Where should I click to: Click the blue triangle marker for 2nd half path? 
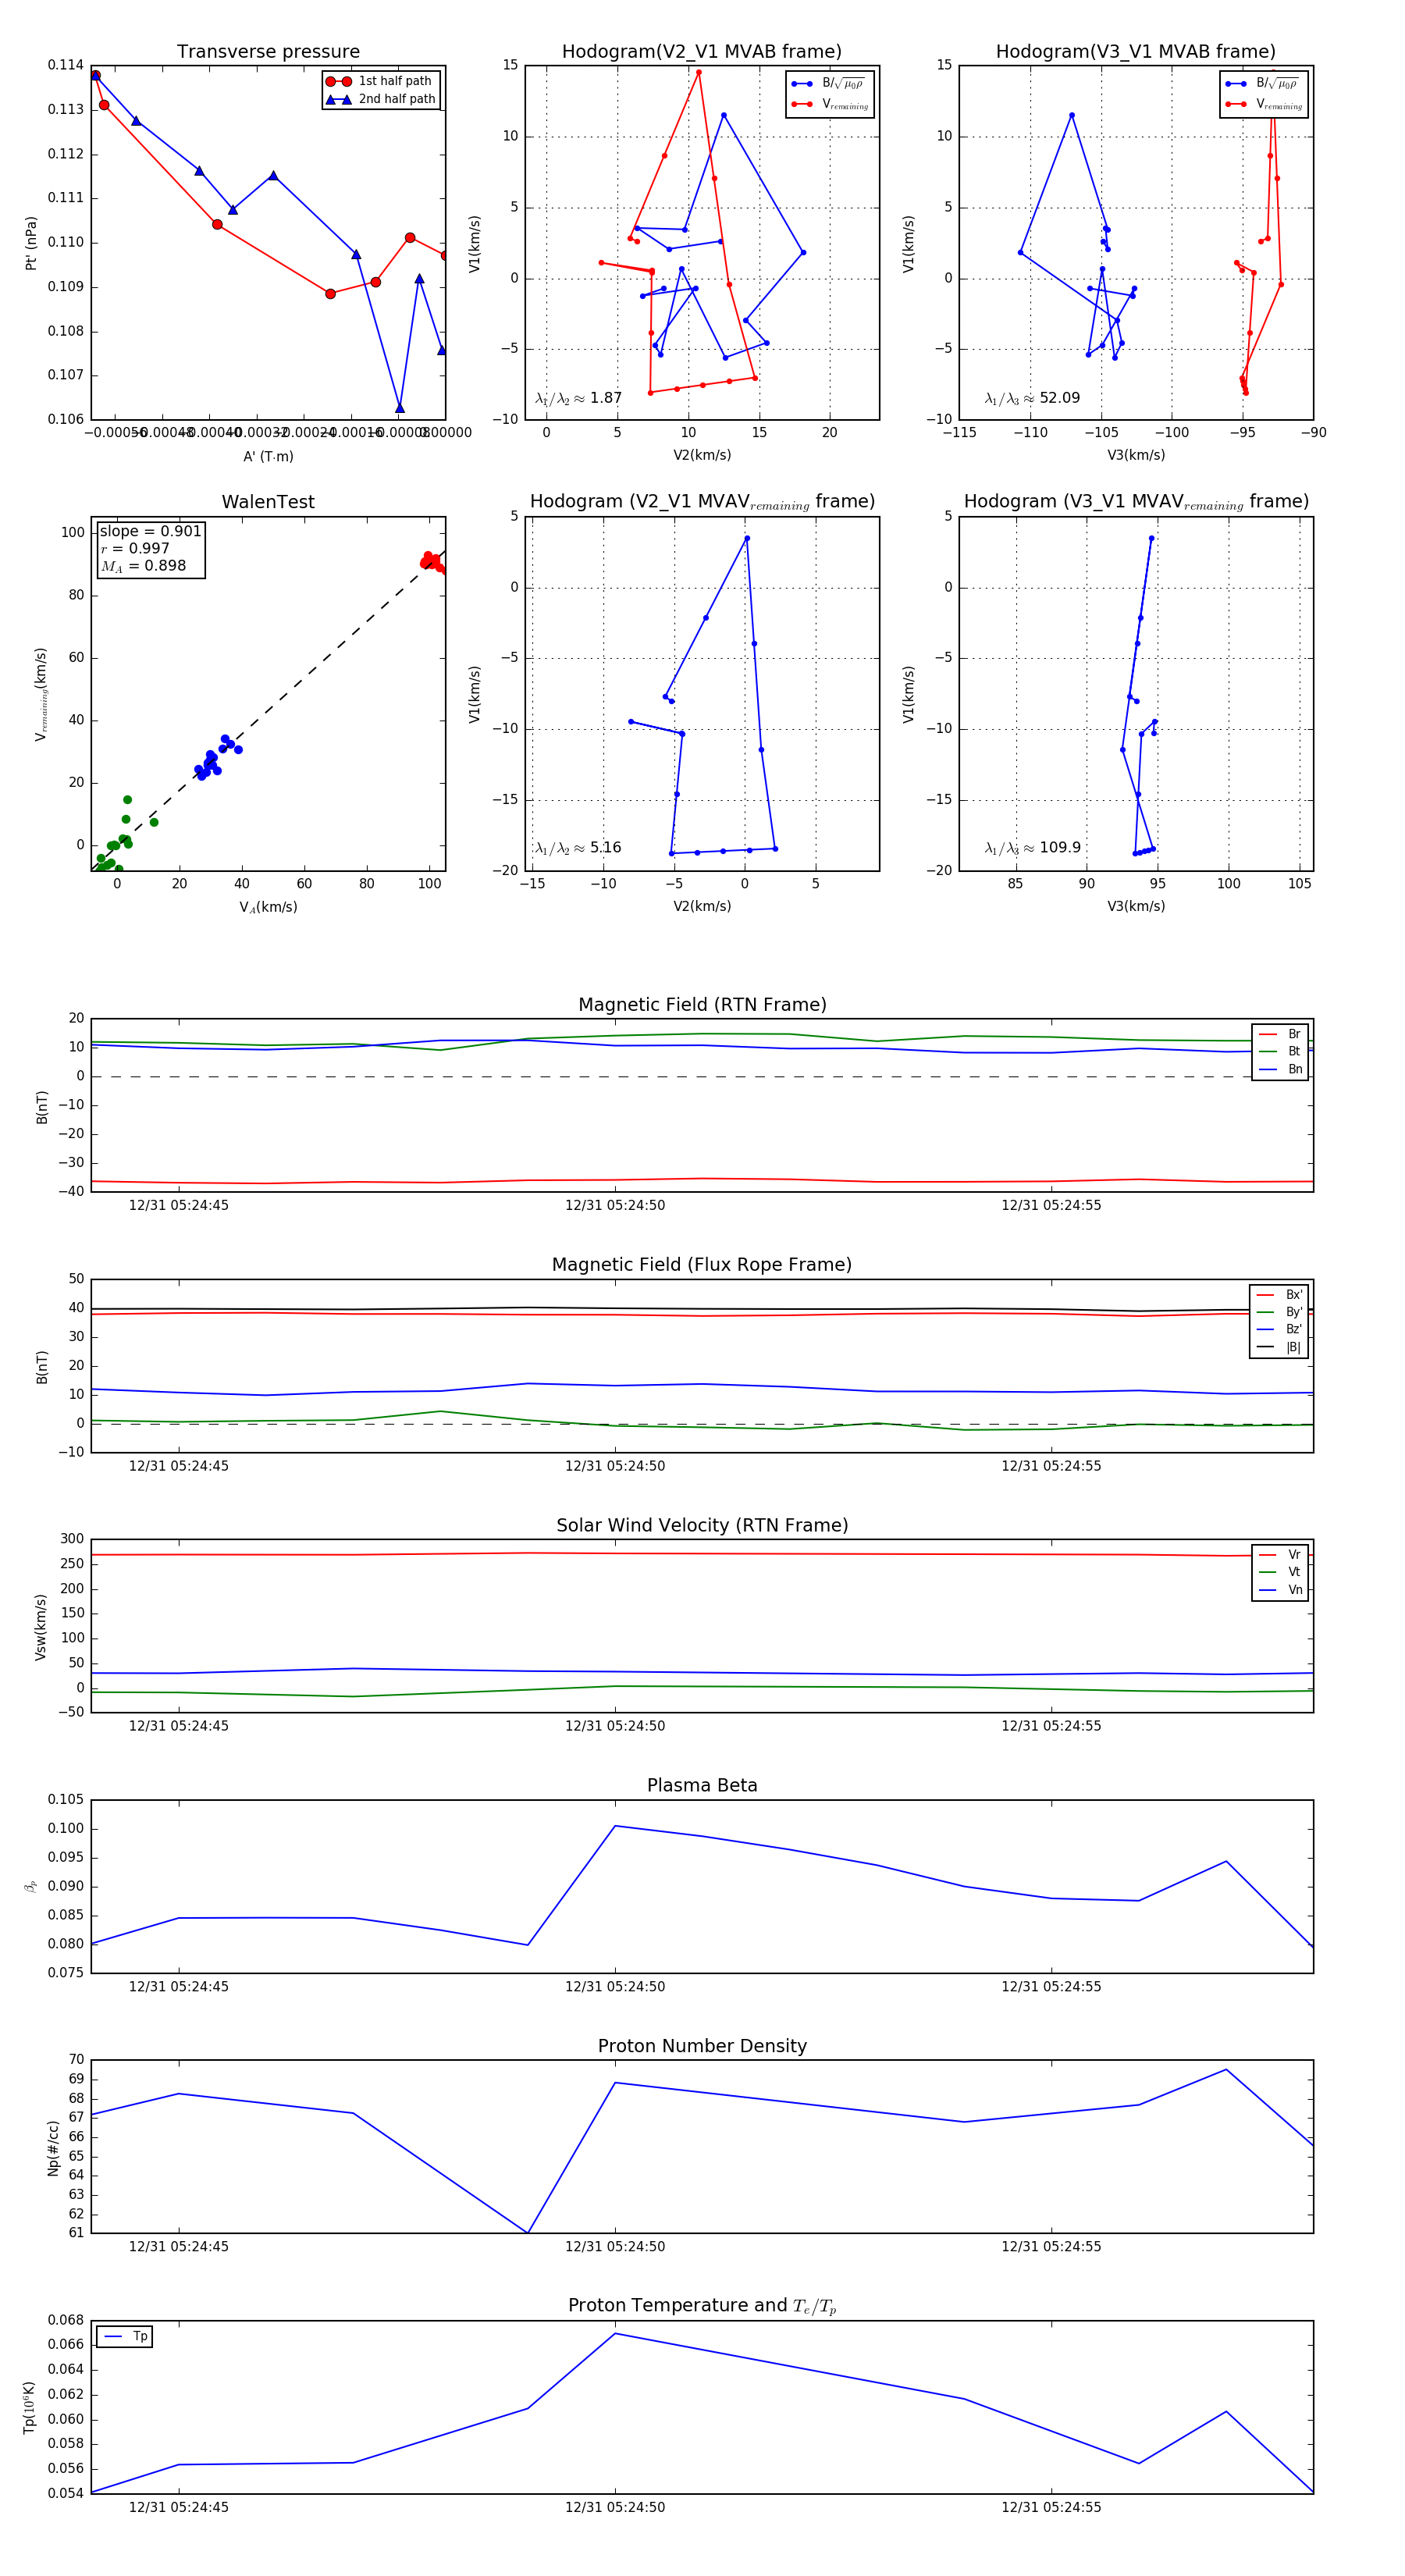[x=338, y=99]
